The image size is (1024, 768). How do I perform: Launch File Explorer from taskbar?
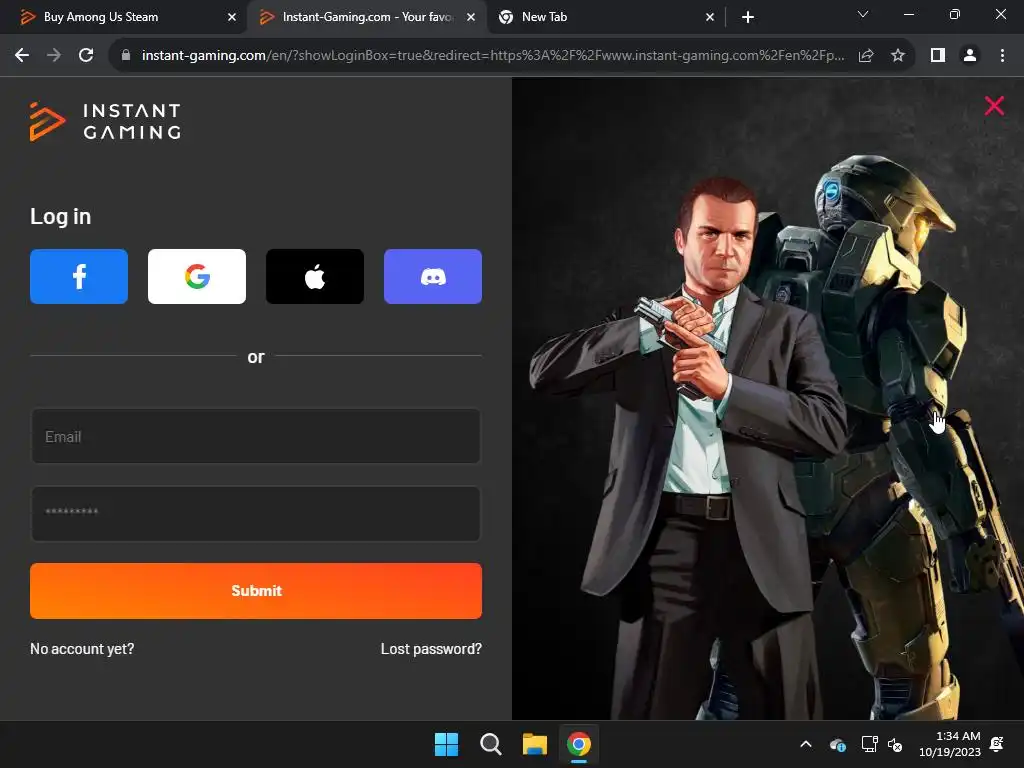[535, 744]
